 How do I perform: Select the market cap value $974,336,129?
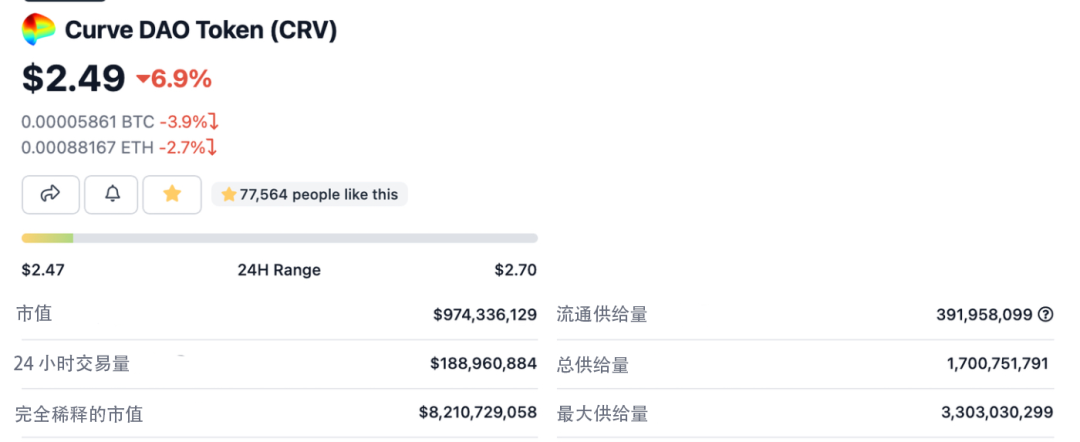(485, 314)
